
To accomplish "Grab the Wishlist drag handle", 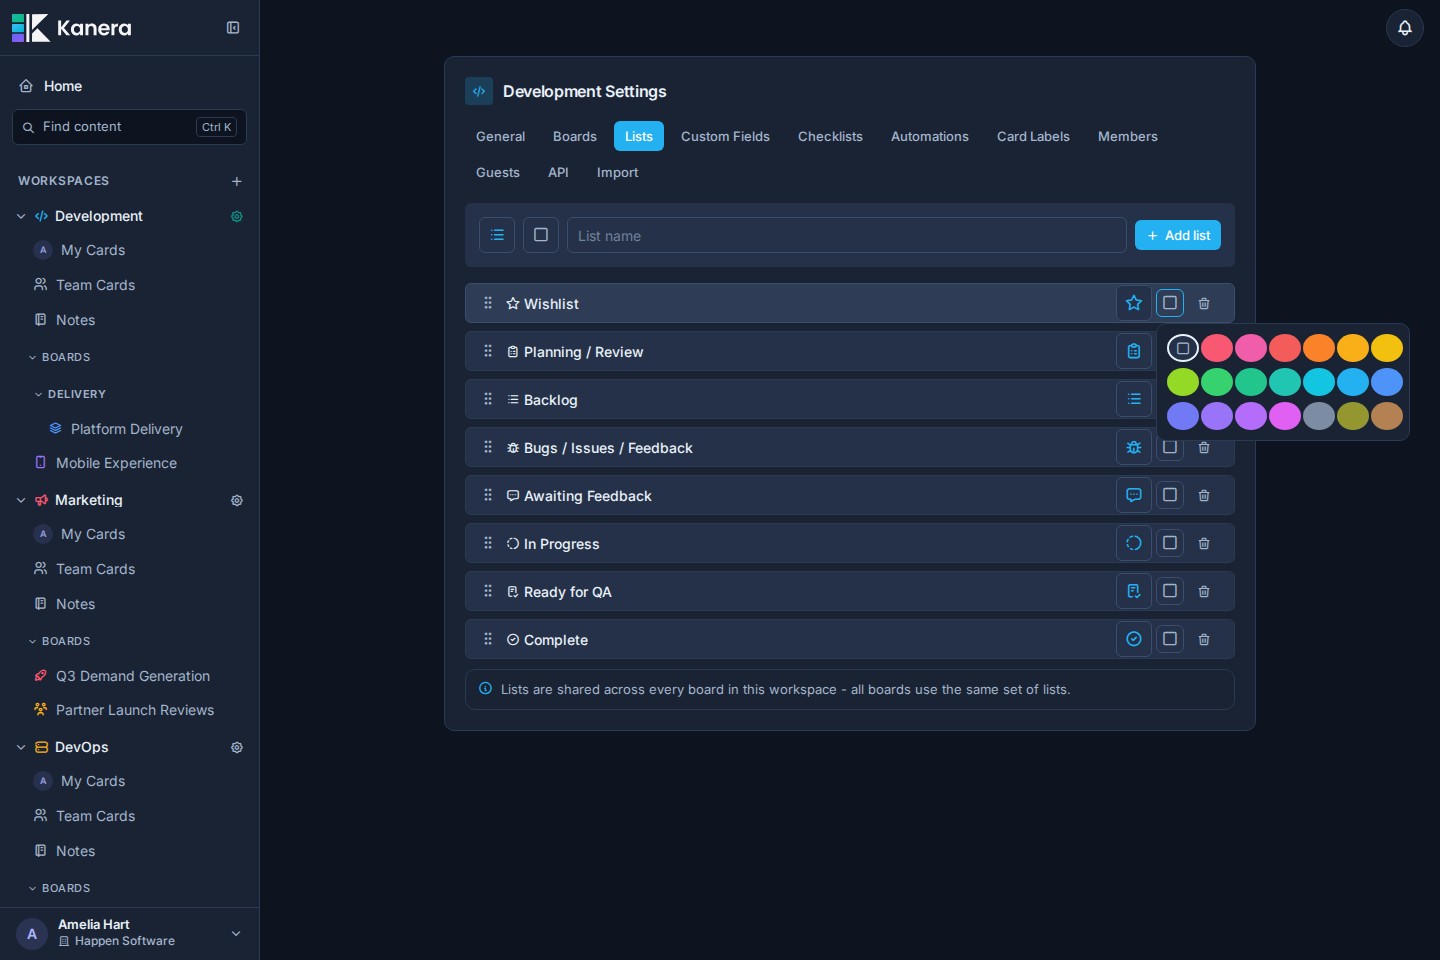I will click(x=488, y=303).
